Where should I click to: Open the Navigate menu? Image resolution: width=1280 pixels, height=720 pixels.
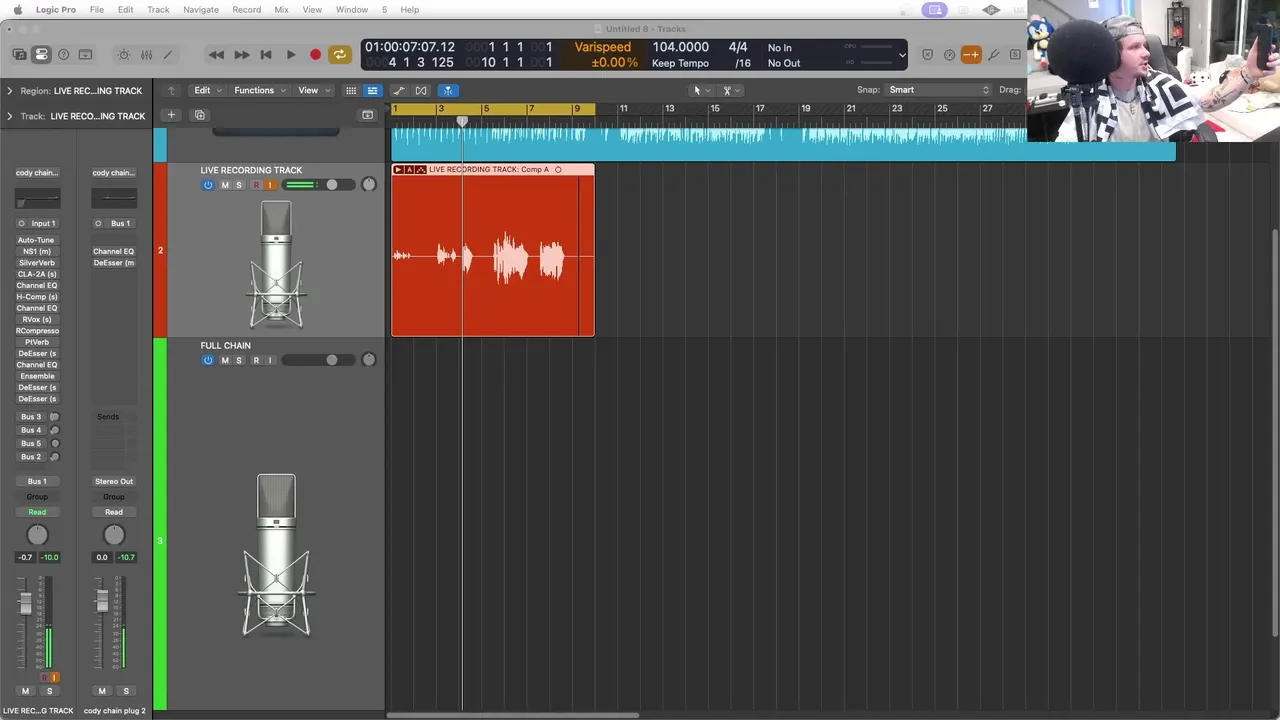coord(201,10)
